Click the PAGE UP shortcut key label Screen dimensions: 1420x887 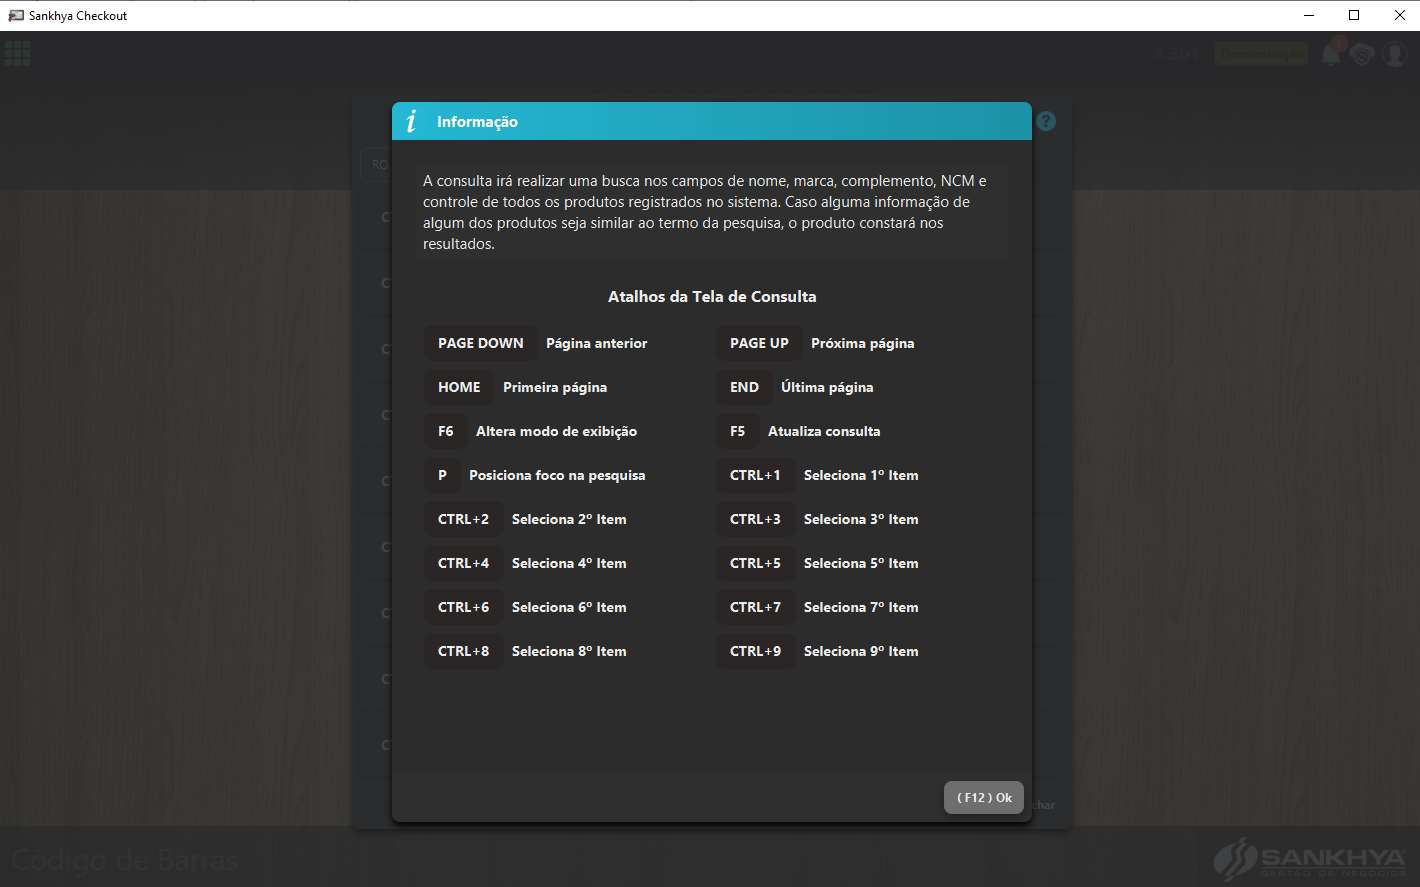click(x=759, y=343)
